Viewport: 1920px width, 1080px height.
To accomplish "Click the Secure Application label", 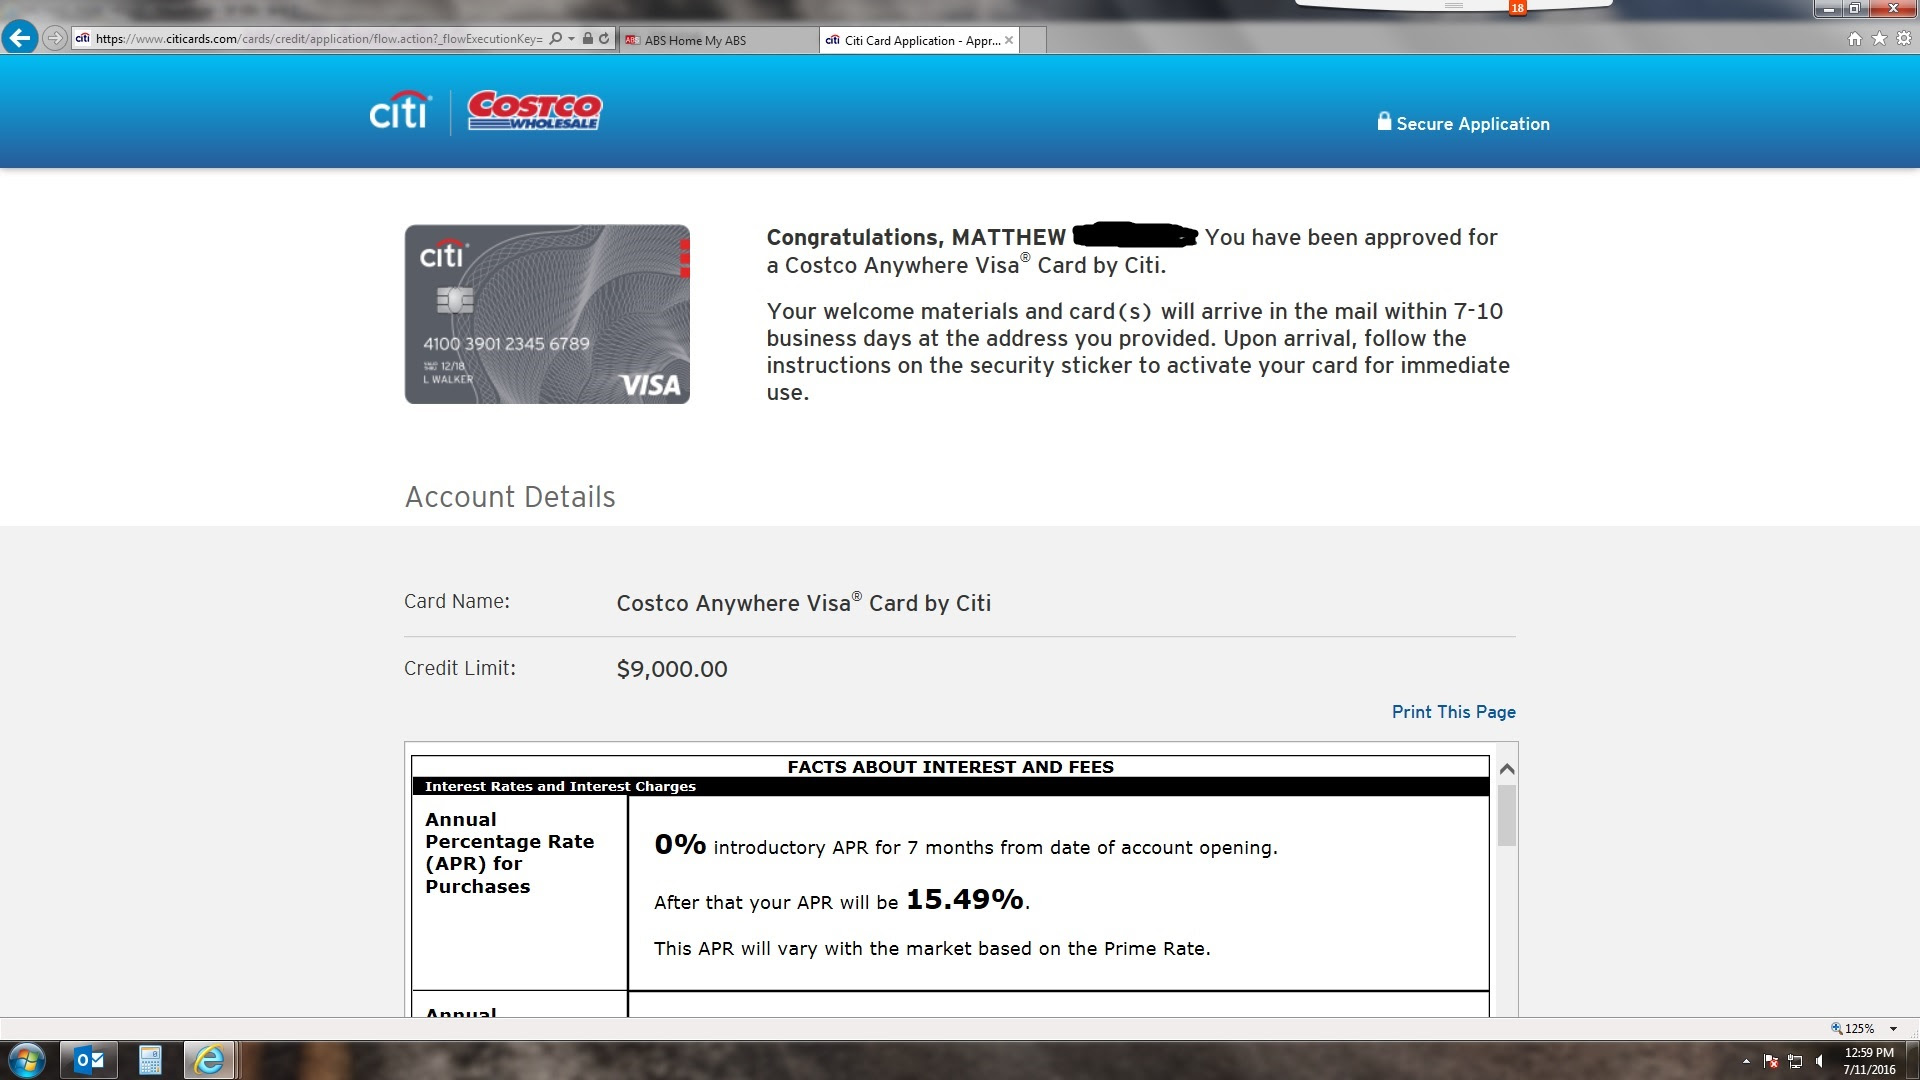I will click(1473, 124).
